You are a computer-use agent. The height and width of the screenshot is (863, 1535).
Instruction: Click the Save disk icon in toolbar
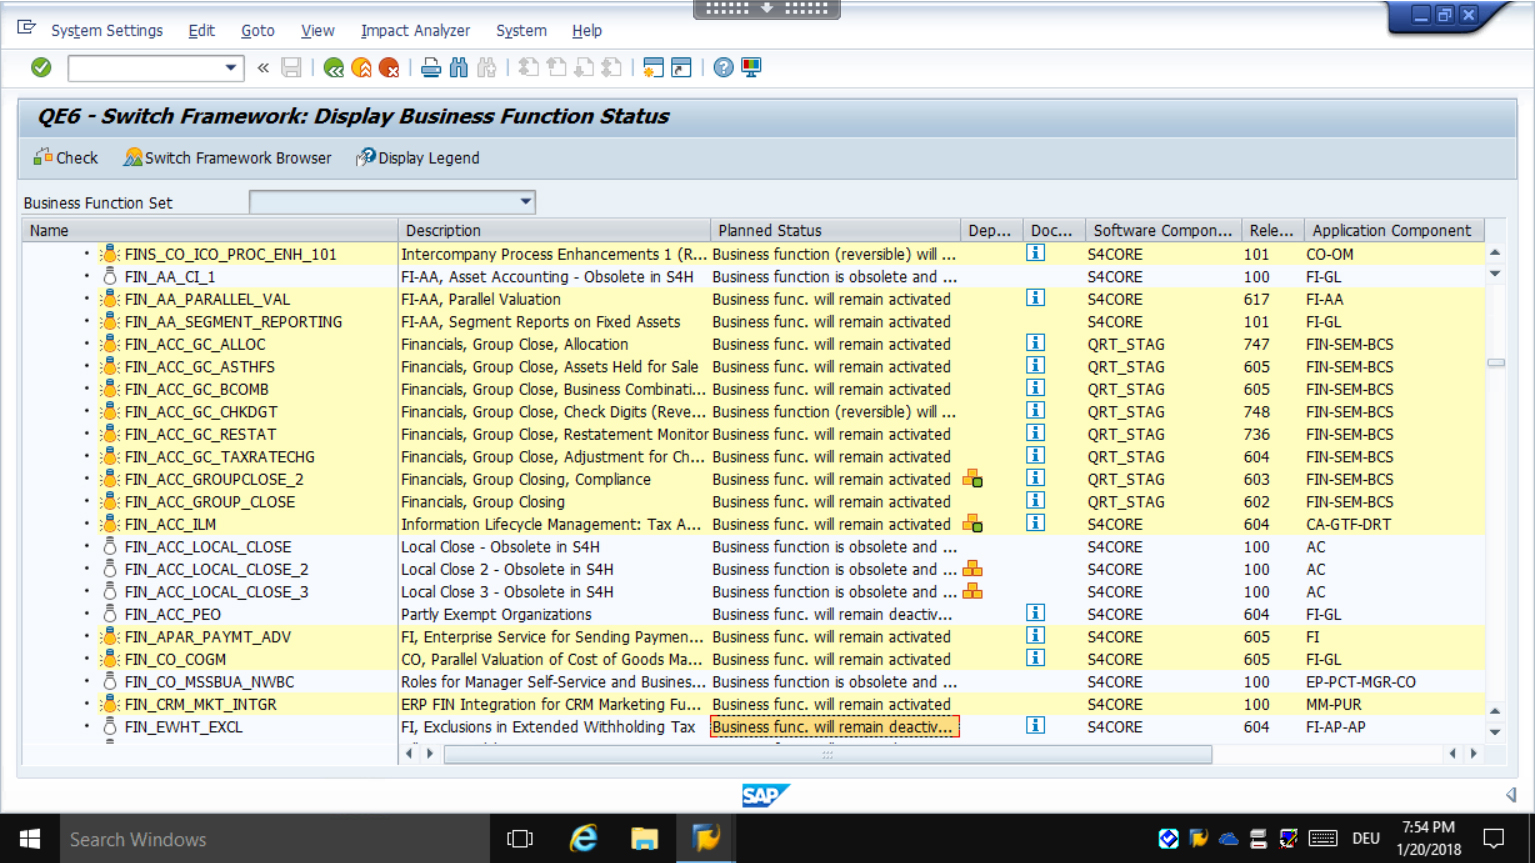(291, 67)
